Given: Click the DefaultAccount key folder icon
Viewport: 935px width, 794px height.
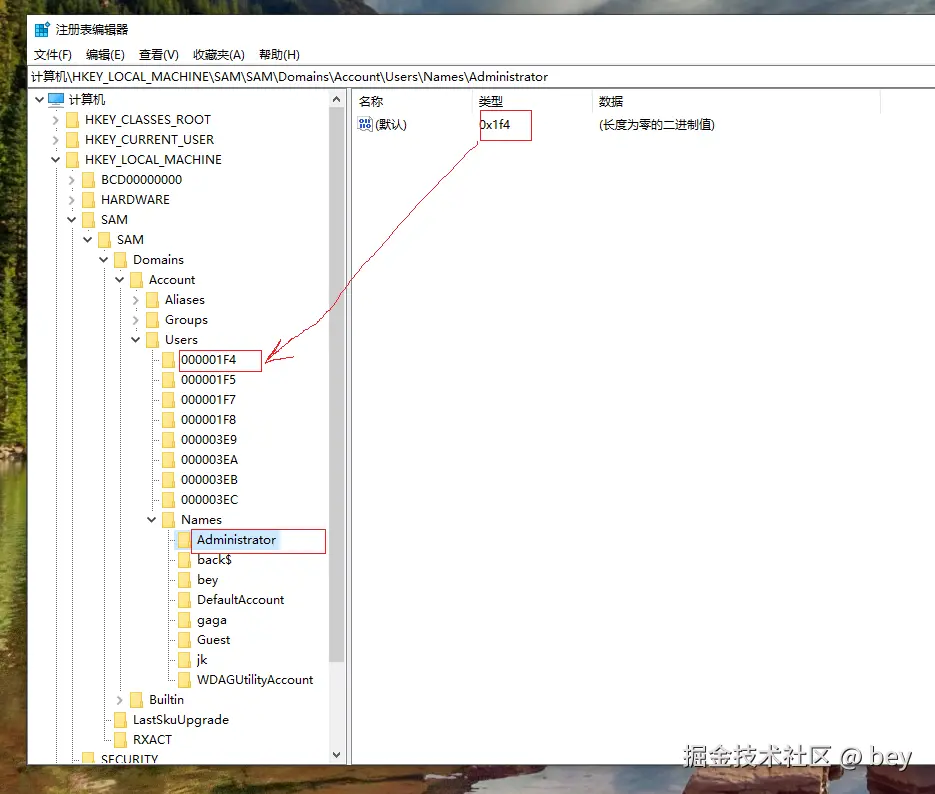Looking at the screenshot, I should point(185,599).
